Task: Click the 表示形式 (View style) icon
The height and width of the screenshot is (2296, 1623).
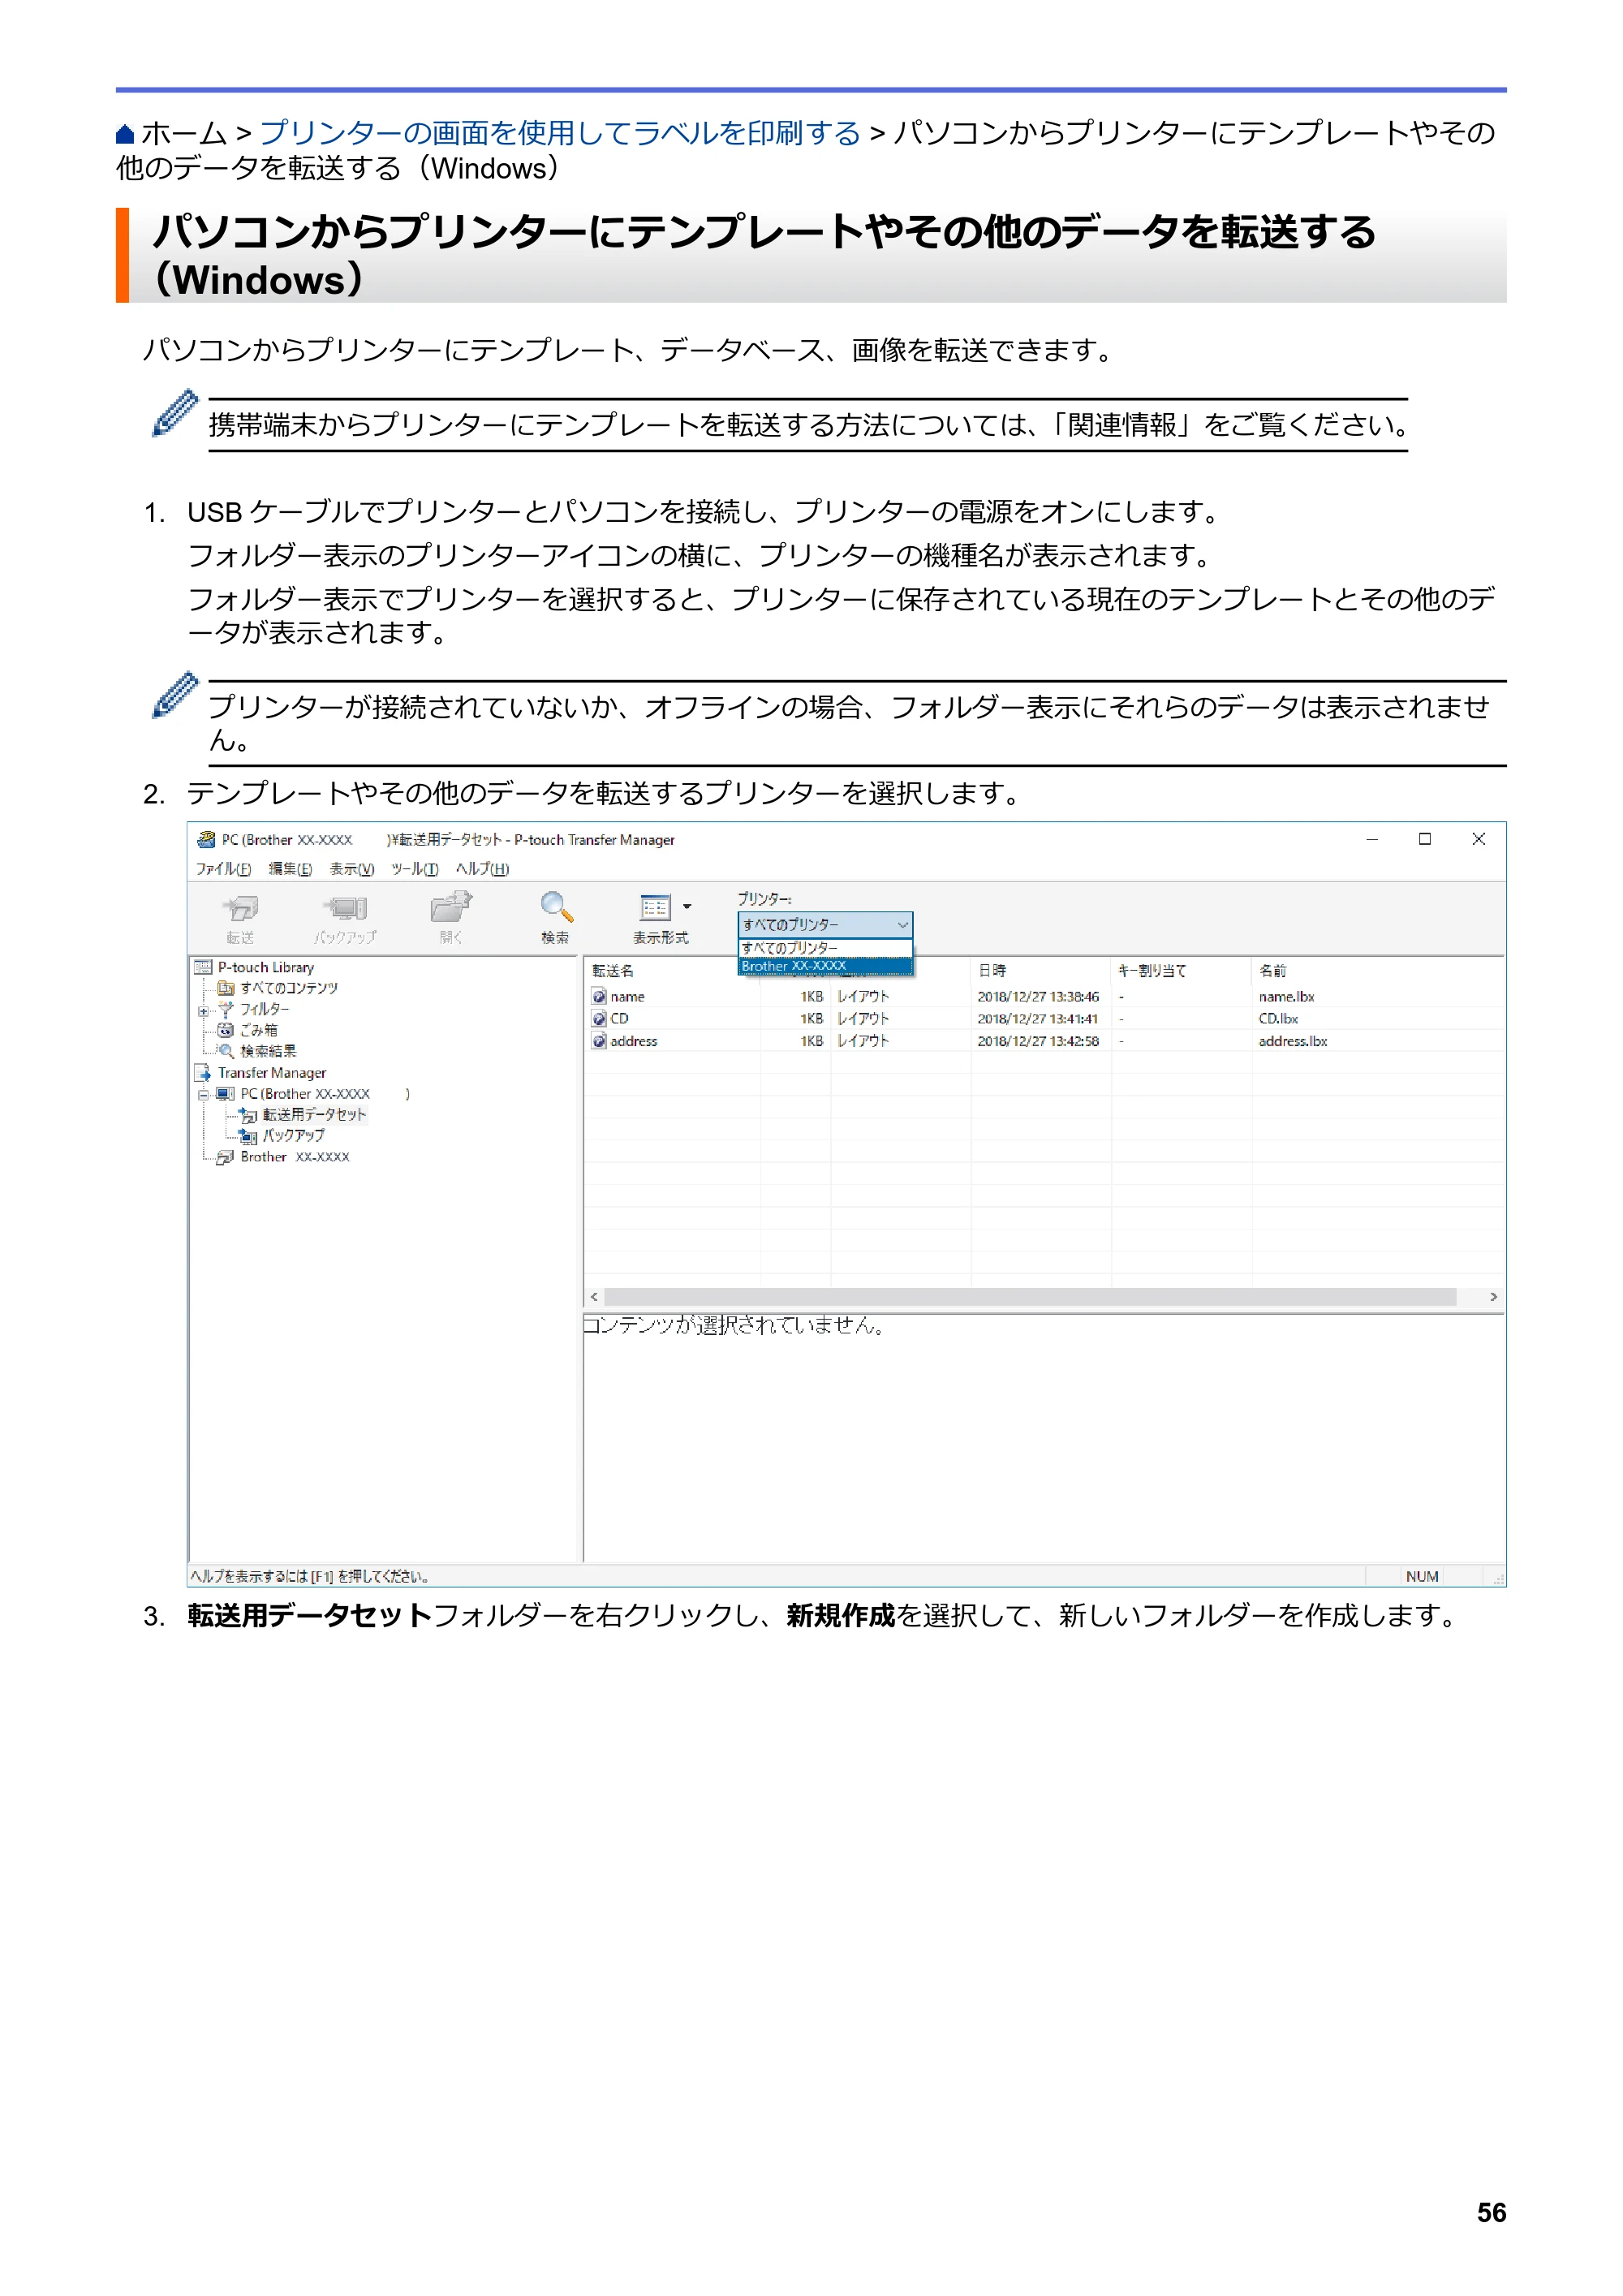Action: pos(655,907)
